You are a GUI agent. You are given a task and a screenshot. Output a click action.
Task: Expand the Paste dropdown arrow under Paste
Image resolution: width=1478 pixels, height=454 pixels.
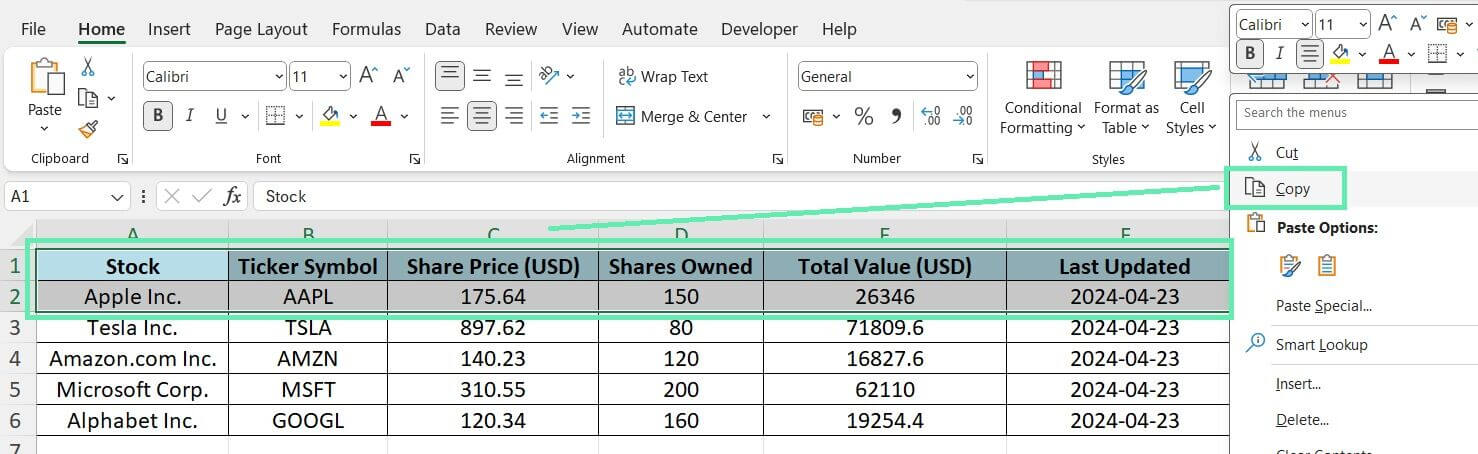tap(45, 129)
